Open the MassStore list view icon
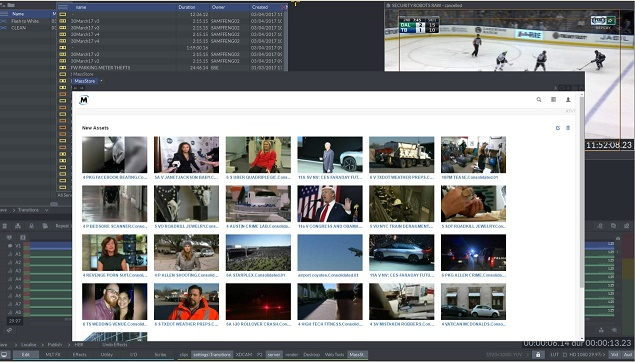This screenshot has height=362, width=635. (553, 100)
